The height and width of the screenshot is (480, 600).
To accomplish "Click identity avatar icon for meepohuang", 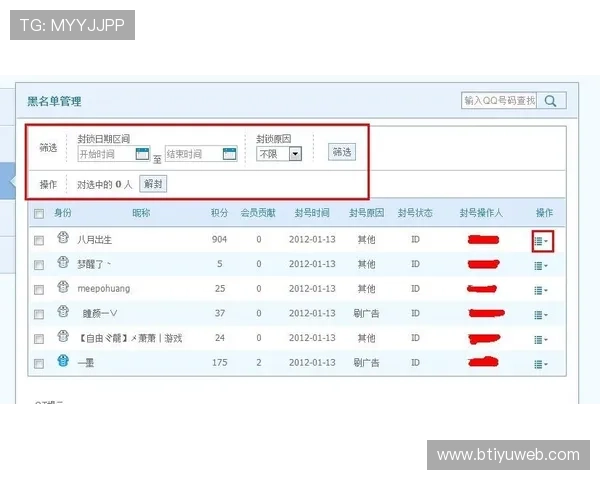I will click(63, 287).
